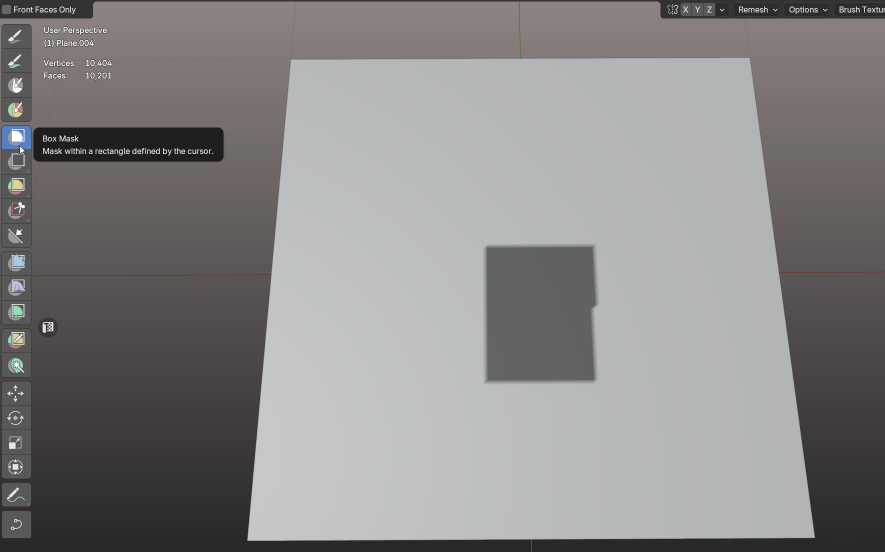Select the Scale tool
The width and height of the screenshot is (885, 552).
16,442
